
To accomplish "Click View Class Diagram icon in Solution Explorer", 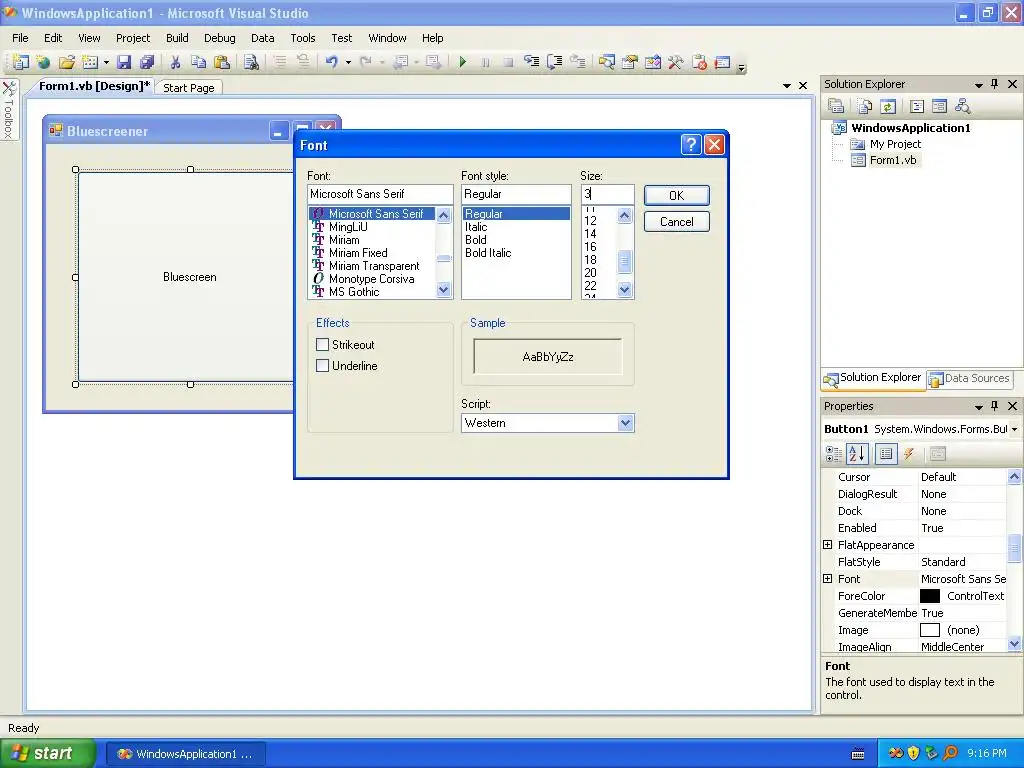I will pos(962,106).
